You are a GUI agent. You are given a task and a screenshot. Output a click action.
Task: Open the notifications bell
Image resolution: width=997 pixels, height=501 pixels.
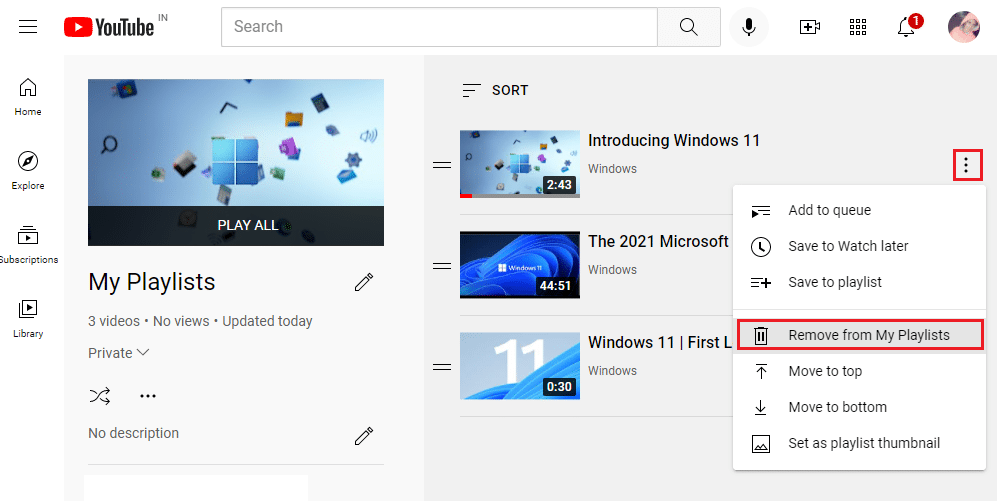[x=906, y=27]
